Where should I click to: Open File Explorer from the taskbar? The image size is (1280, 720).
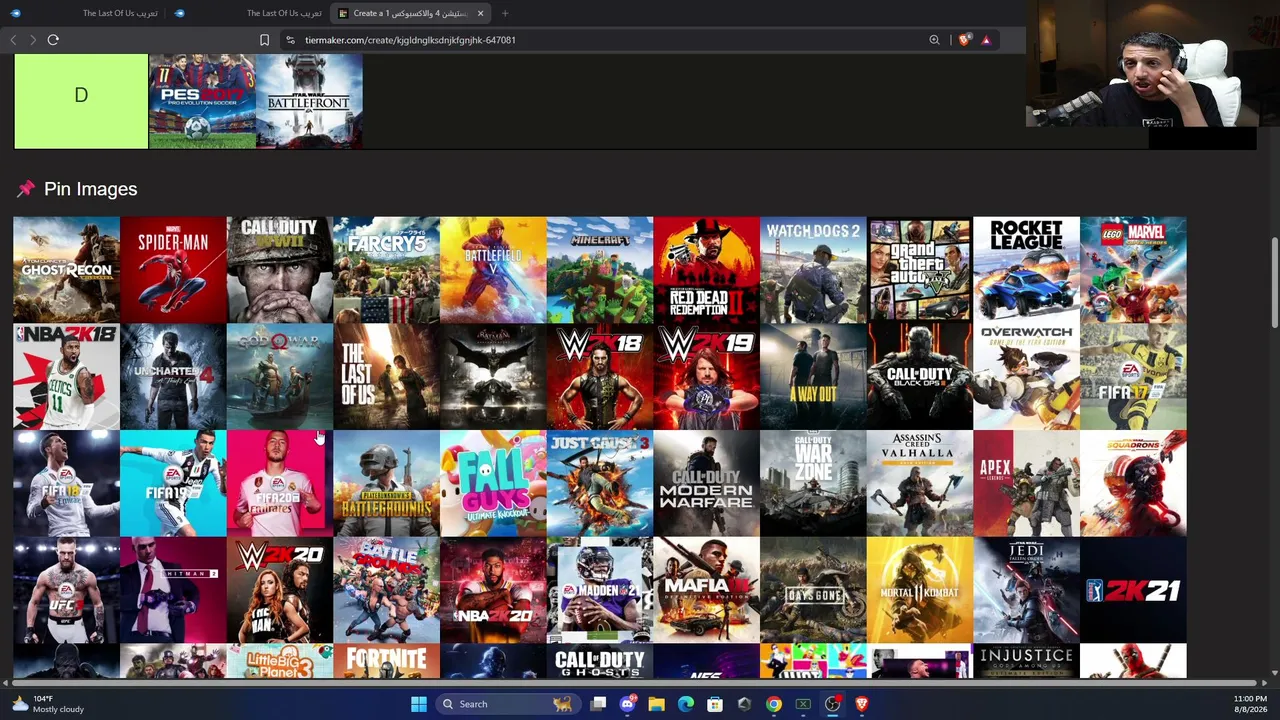tap(656, 704)
